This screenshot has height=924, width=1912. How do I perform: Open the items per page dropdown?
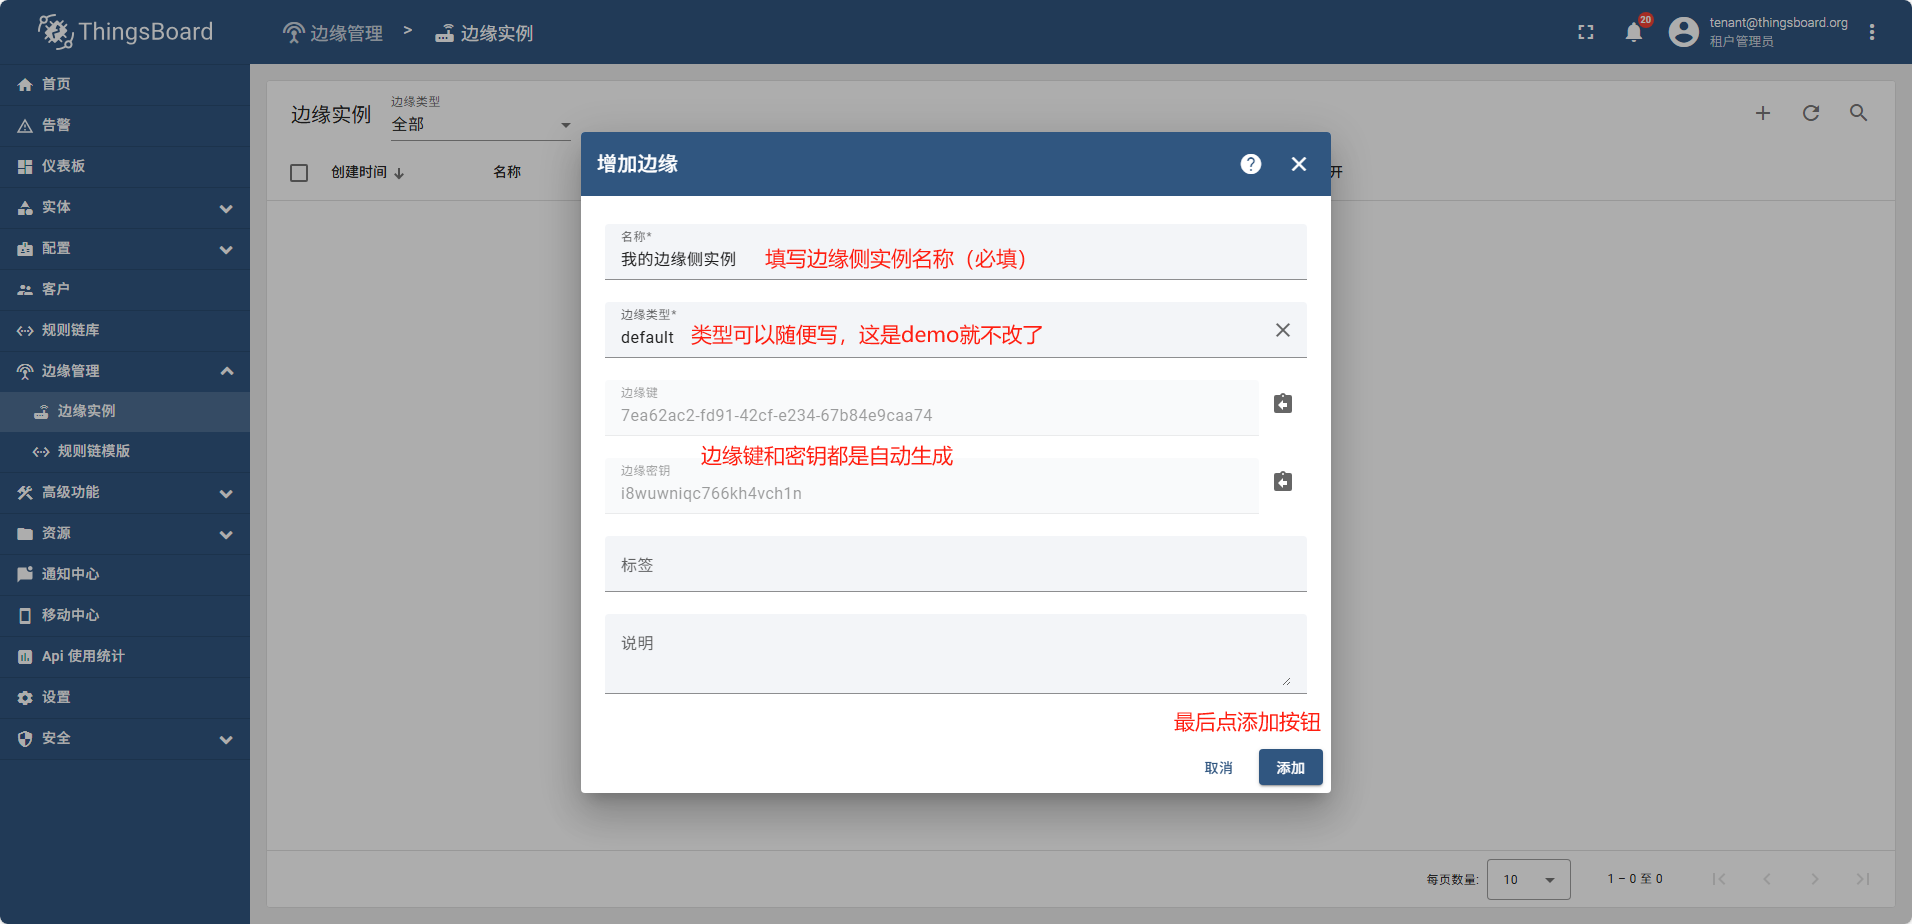point(1528,879)
